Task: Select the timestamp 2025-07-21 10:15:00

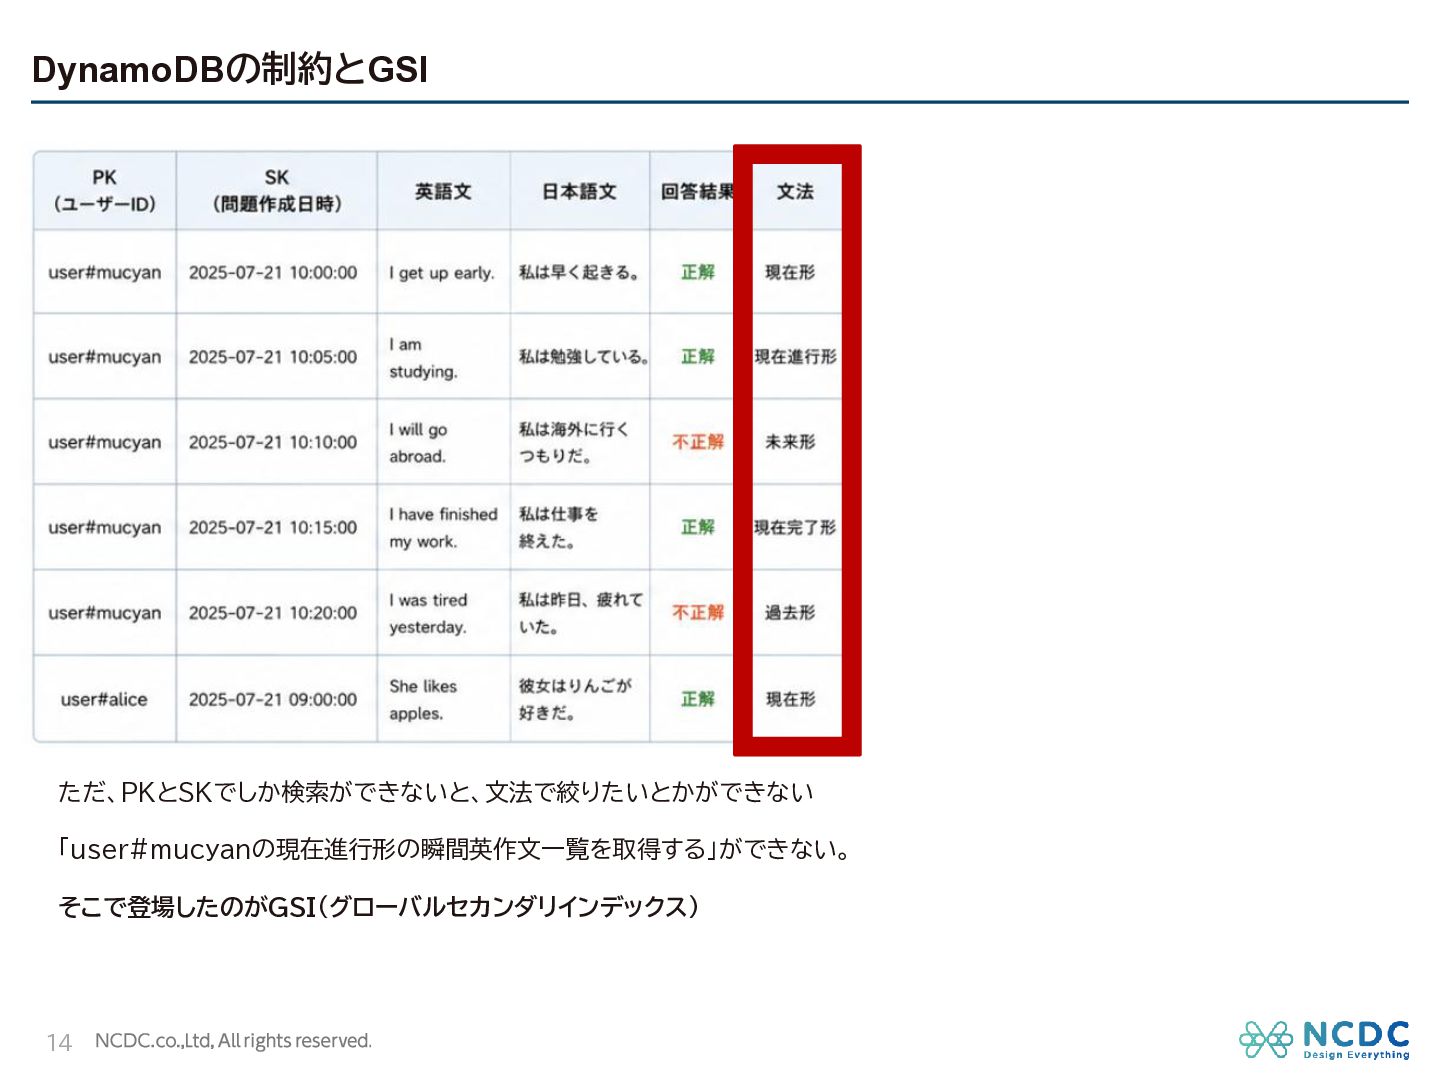Action: tap(273, 527)
